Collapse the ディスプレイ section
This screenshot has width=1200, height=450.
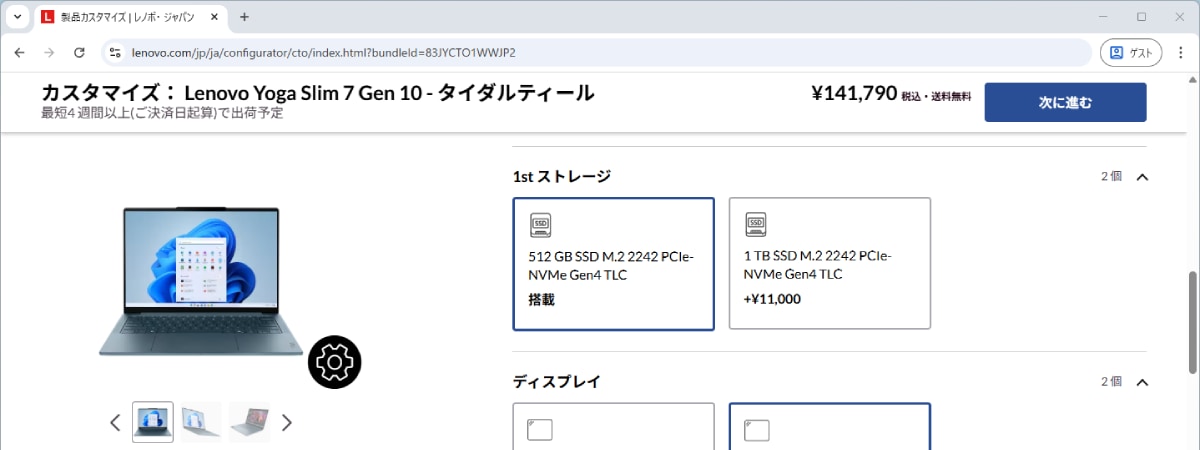[1143, 382]
